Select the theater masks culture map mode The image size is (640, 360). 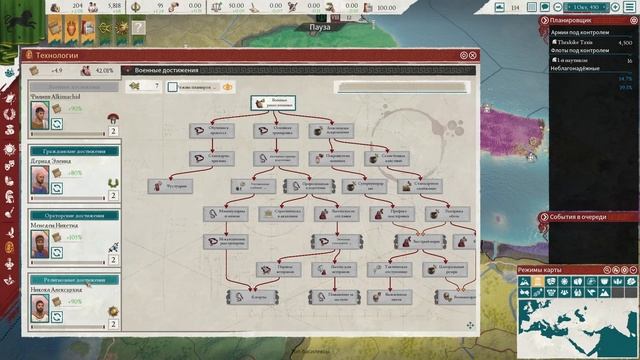551,282
